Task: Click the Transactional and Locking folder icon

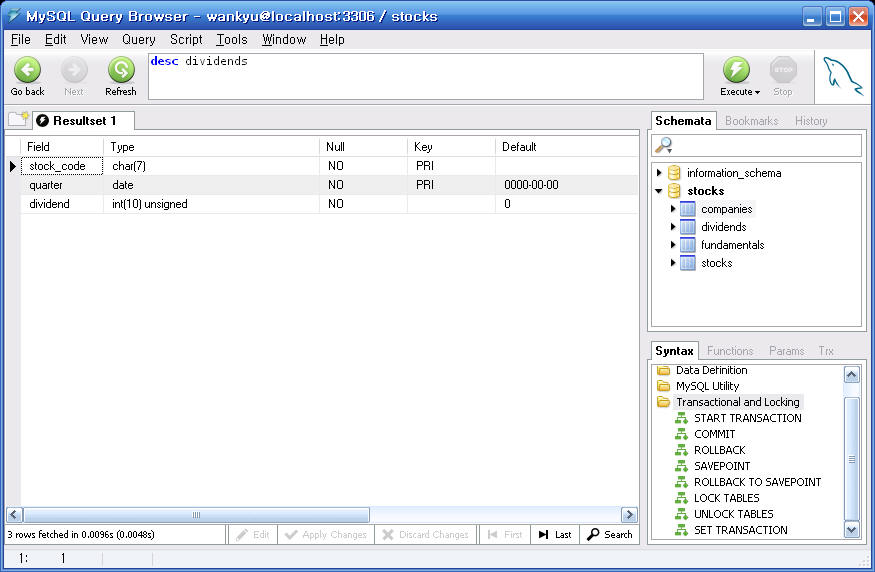Action: click(664, 402)
